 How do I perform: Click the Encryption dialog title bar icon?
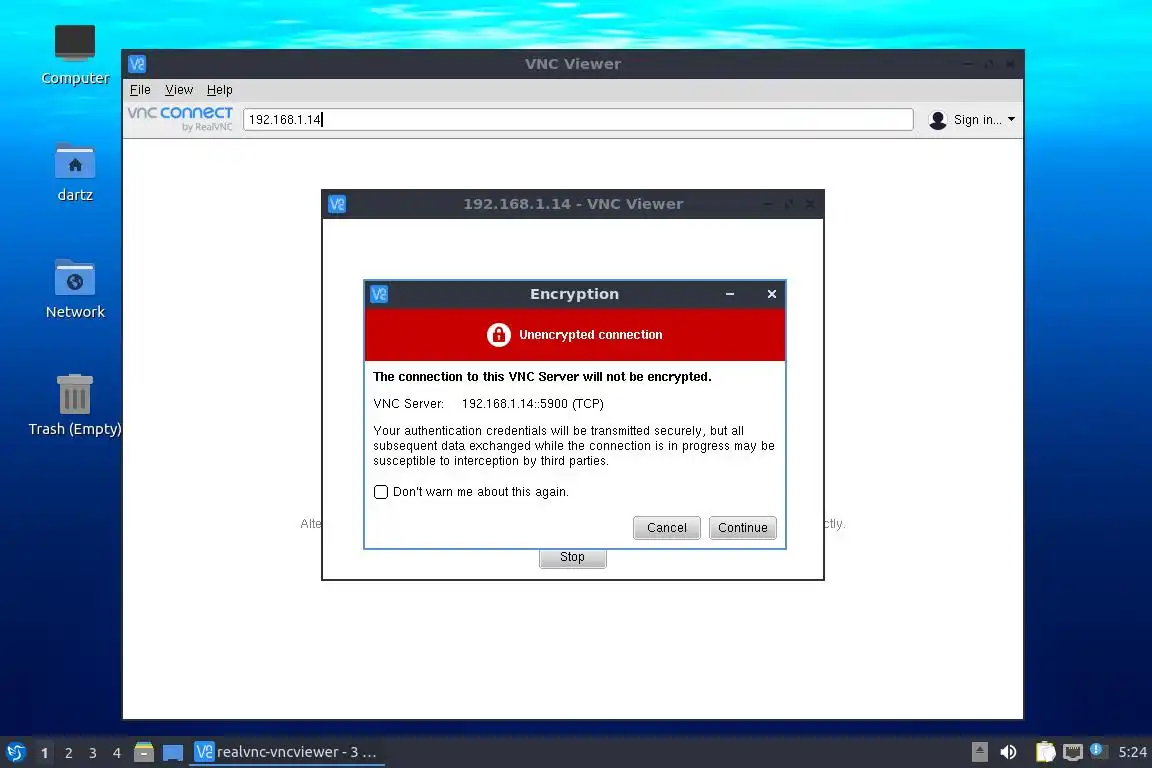[x=379, y=294]
